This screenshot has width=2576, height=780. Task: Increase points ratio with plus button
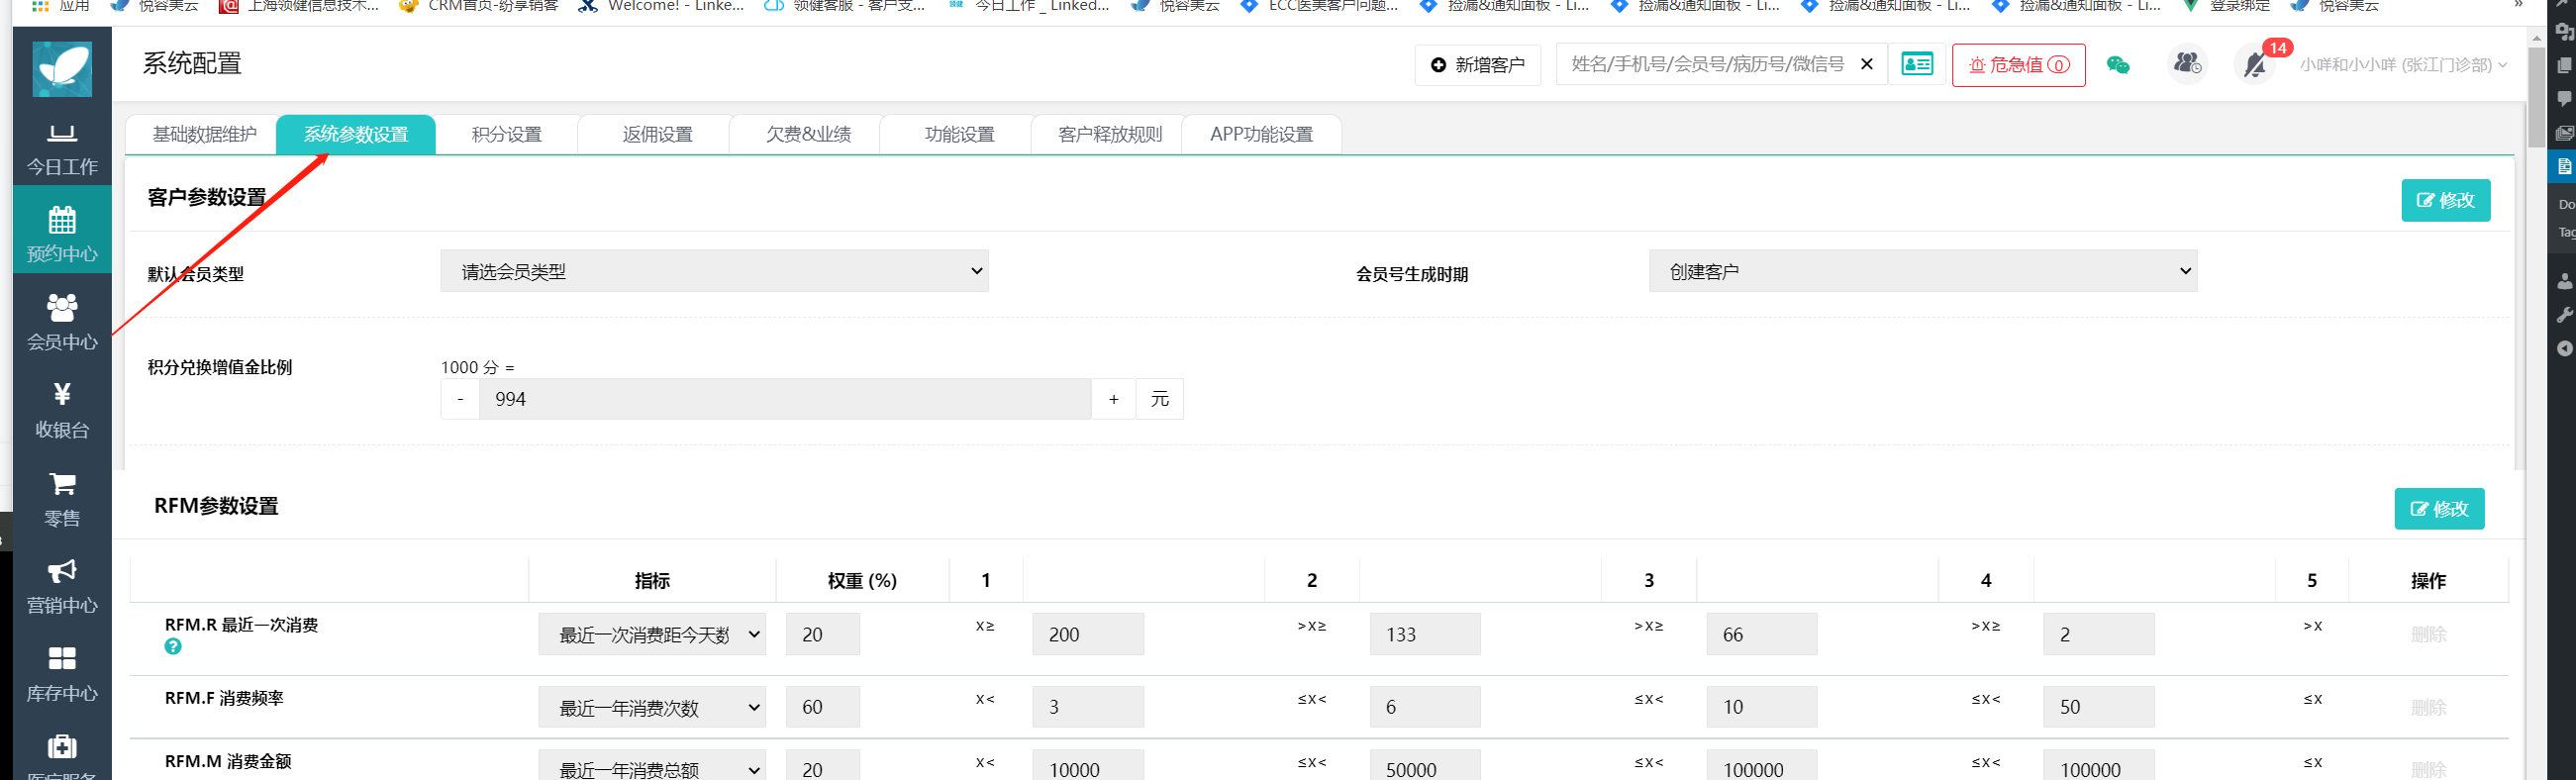click(x=1113, y=399)
